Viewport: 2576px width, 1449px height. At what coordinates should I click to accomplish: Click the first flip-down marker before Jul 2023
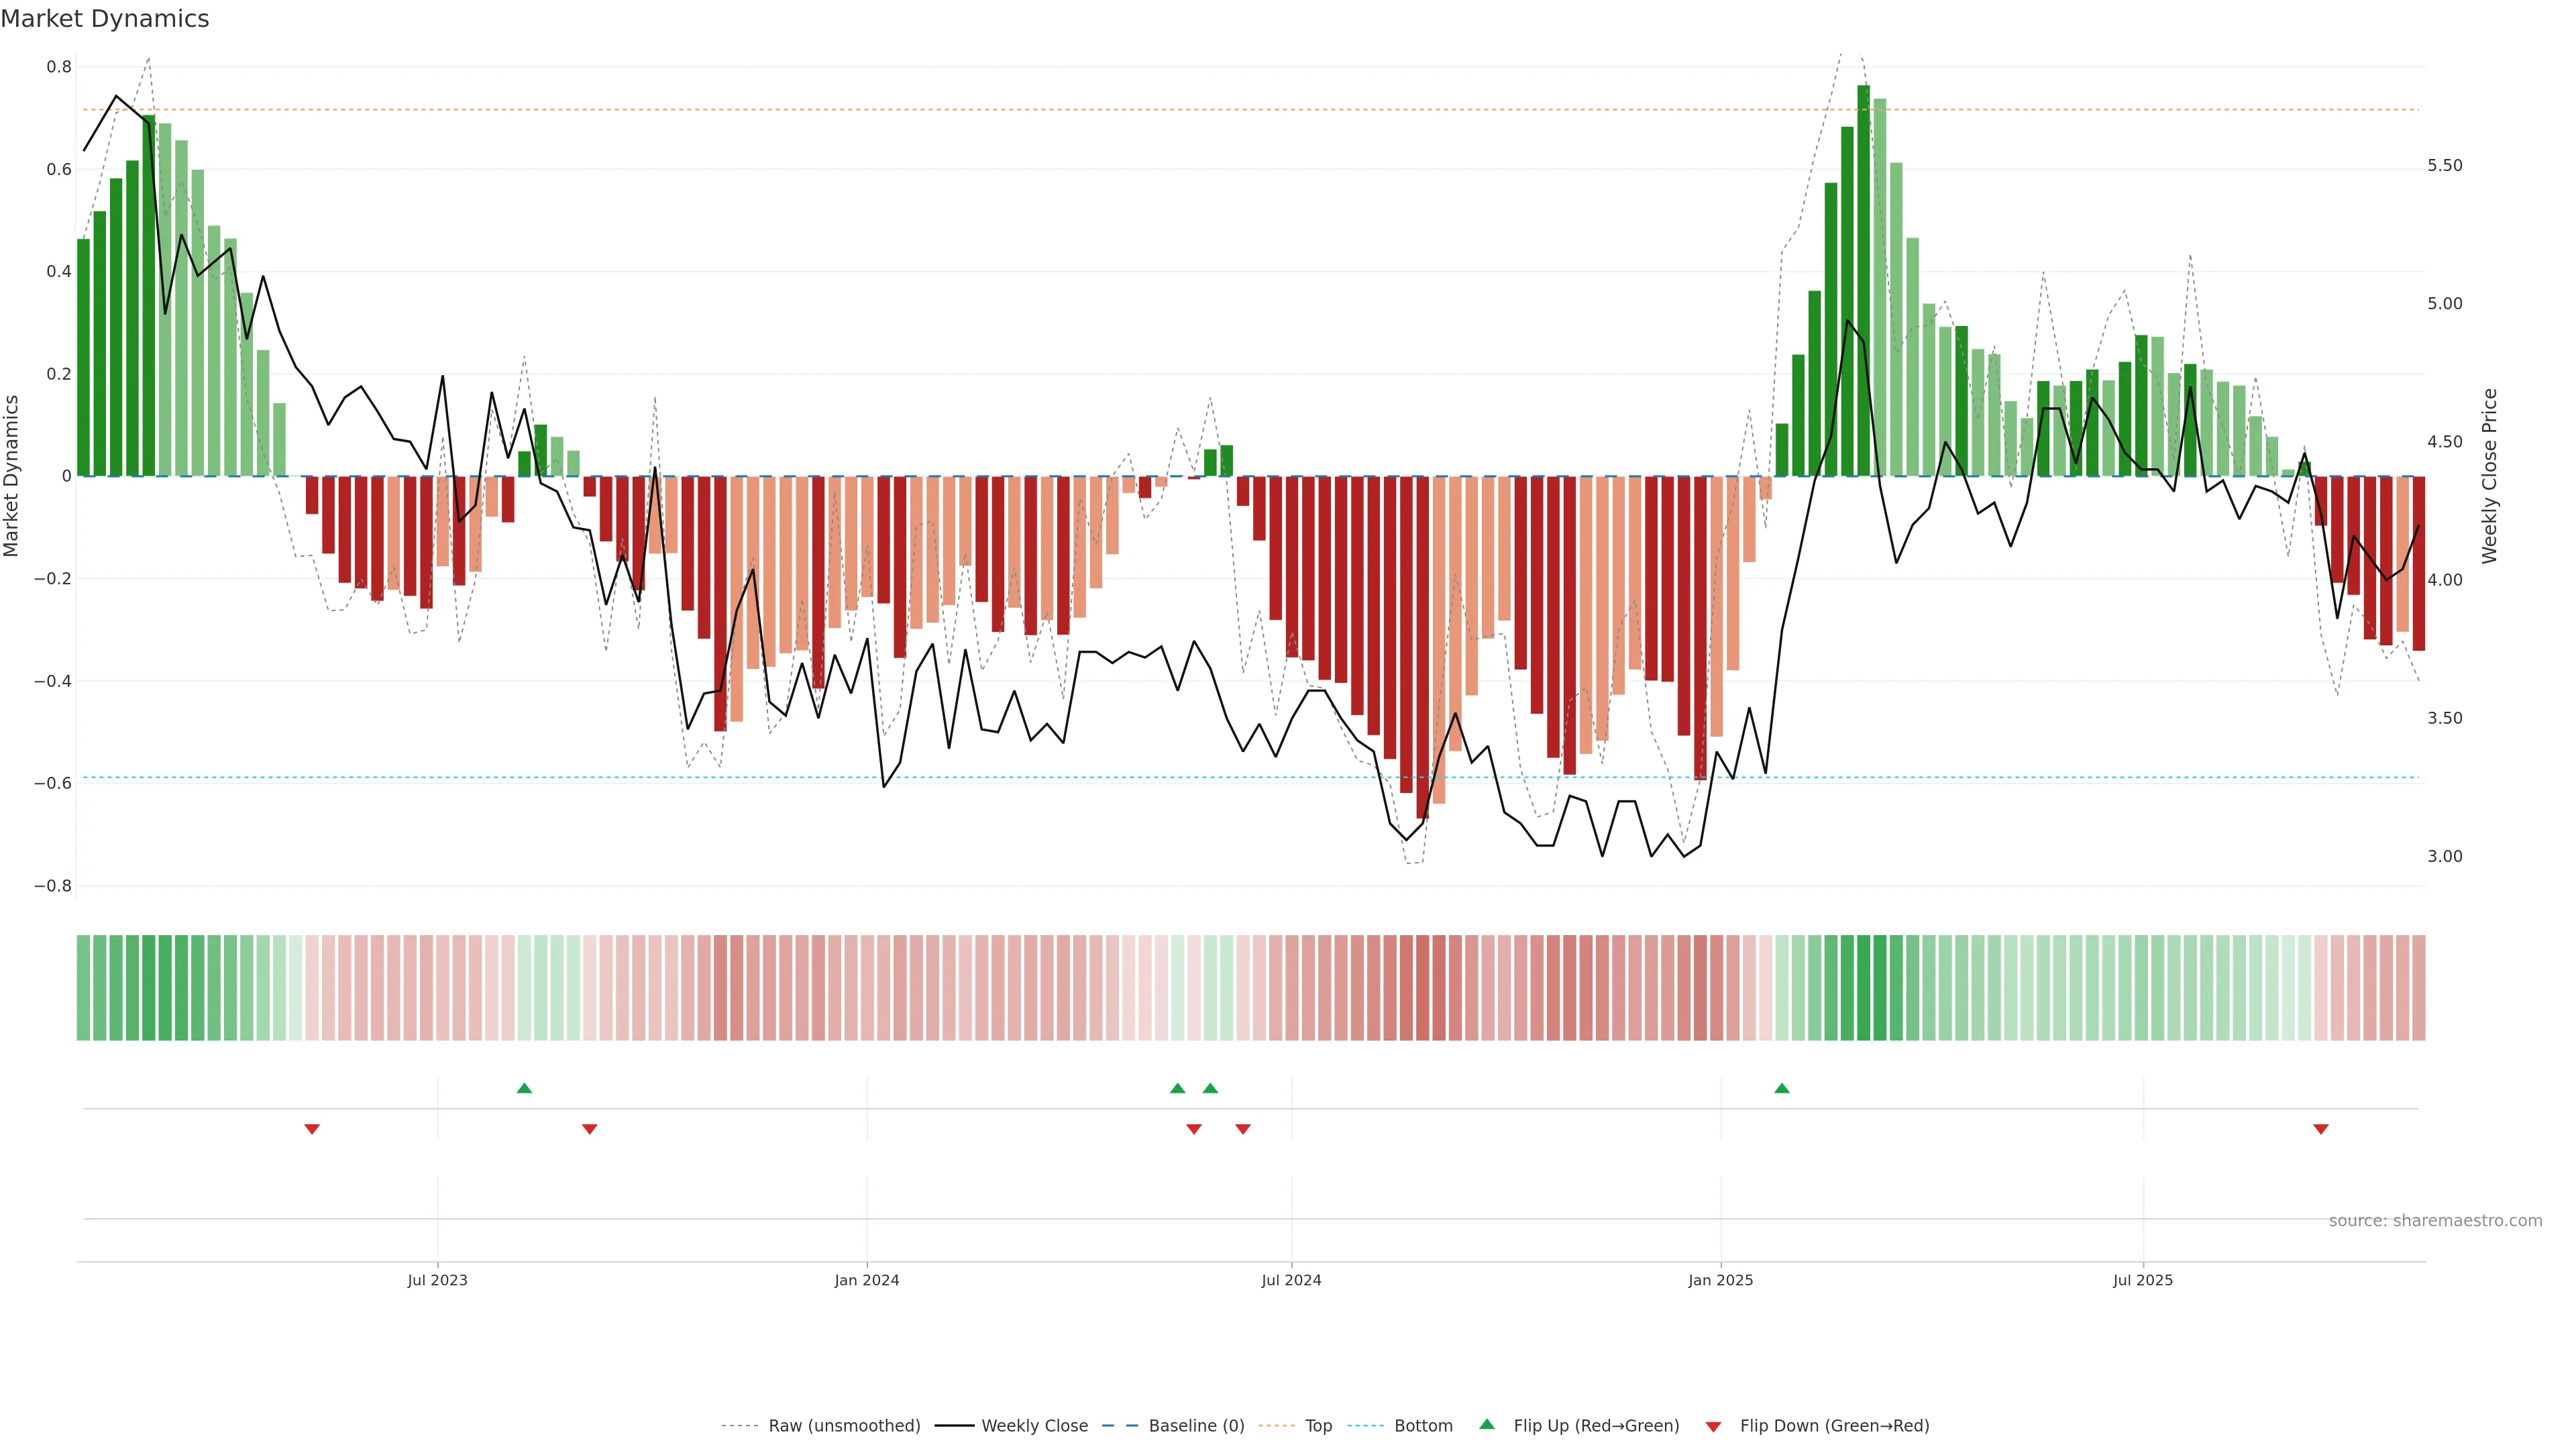[312, 1129]
